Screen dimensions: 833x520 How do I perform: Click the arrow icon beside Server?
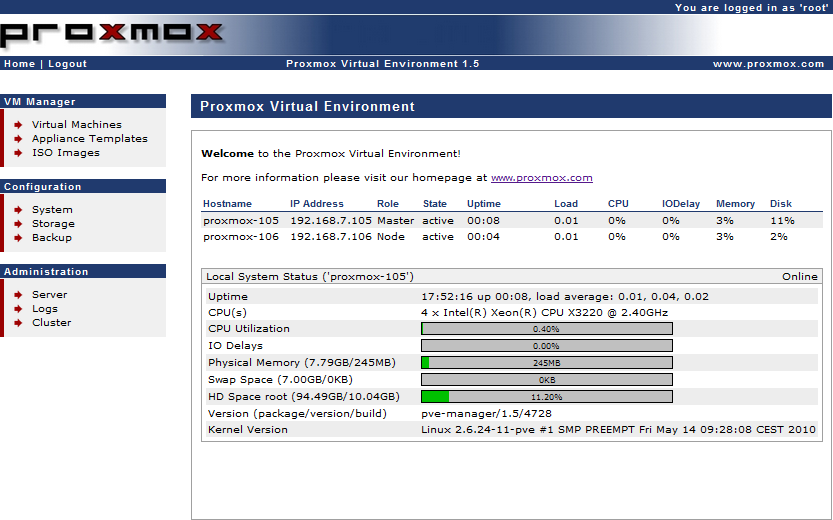pyautogui.click(x=19, y=295)
